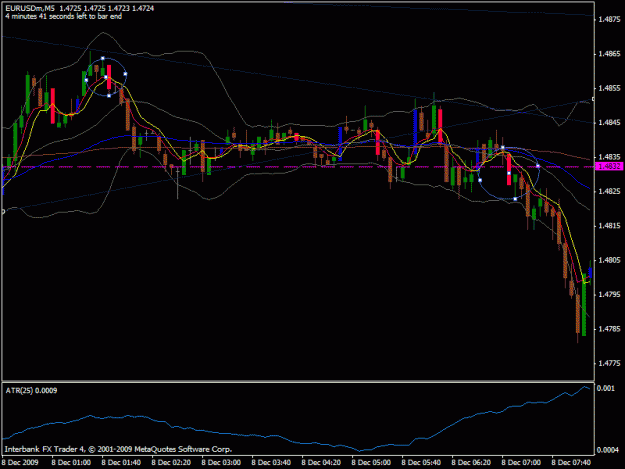
Task: Click the '4 minutes 41 seconds left to bar end' label
Action: [64, 16]
